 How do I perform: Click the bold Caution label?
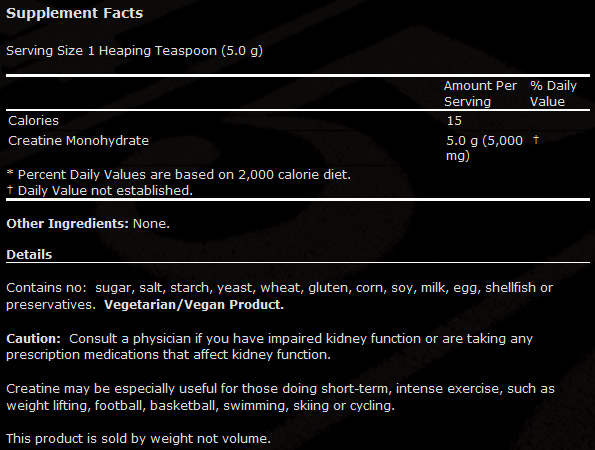click(33, 338)
